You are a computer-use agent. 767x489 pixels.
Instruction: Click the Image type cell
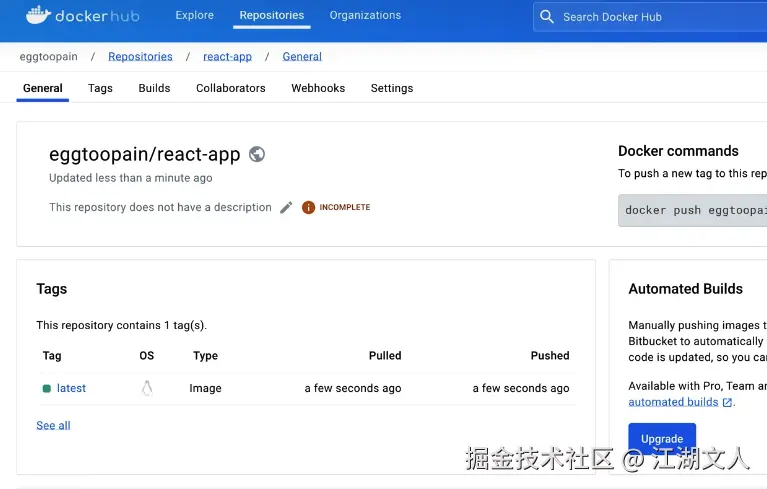(x=205, y=388)
